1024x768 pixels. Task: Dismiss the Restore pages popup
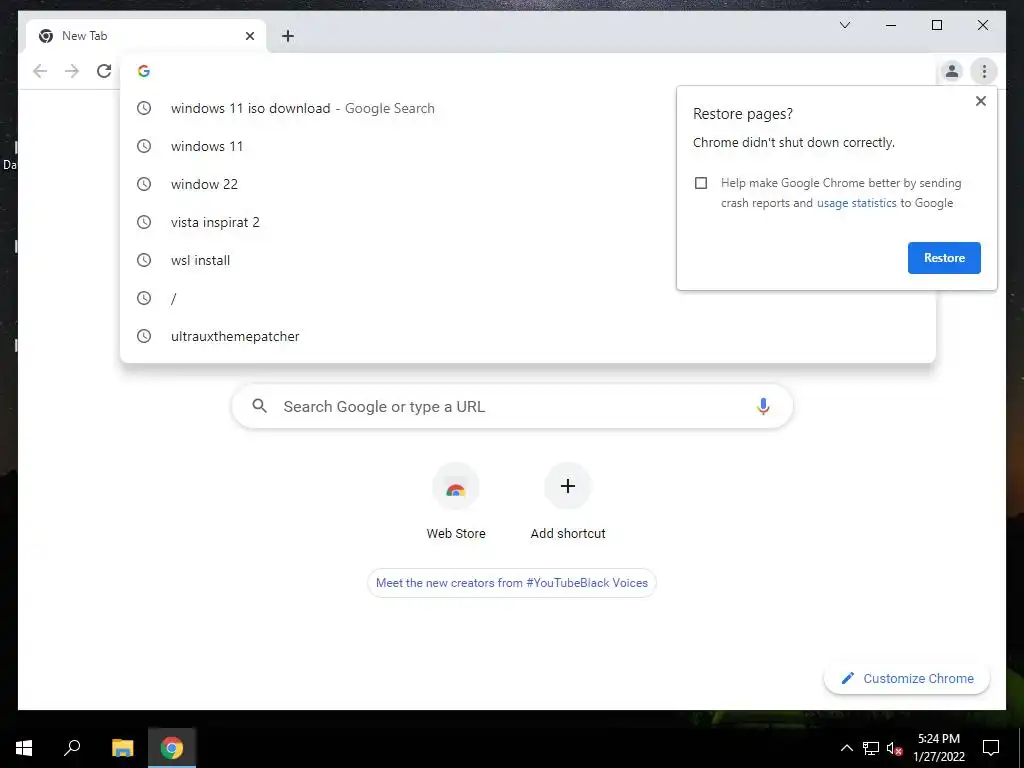click(x=980, y=101)
